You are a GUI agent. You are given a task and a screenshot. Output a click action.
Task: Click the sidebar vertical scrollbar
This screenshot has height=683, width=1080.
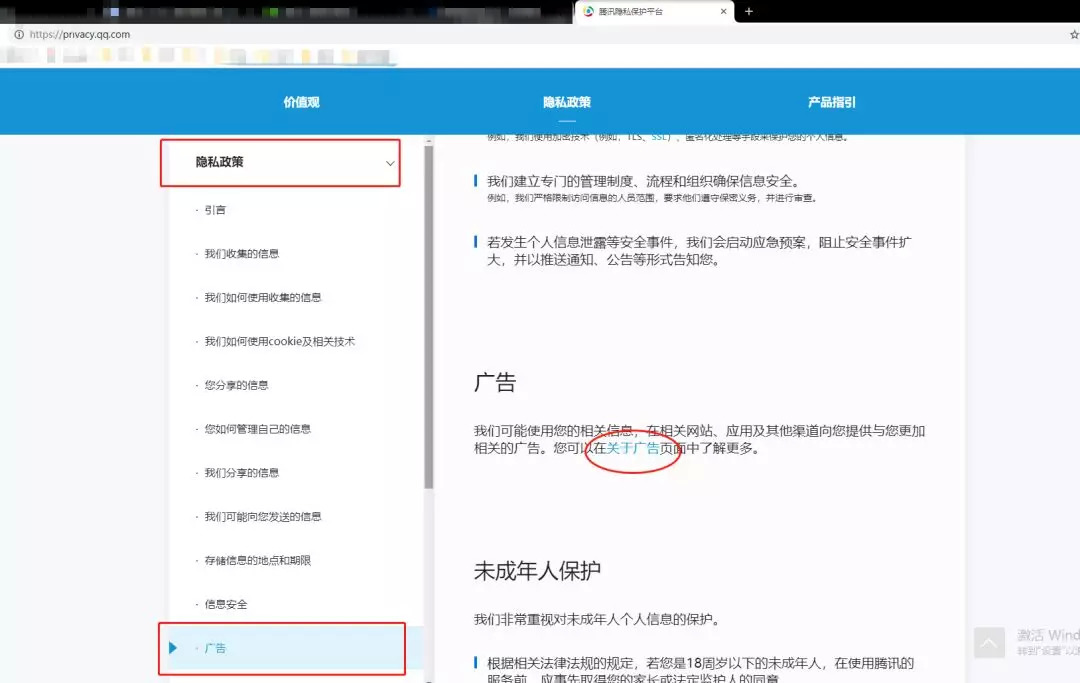[429, 320]
